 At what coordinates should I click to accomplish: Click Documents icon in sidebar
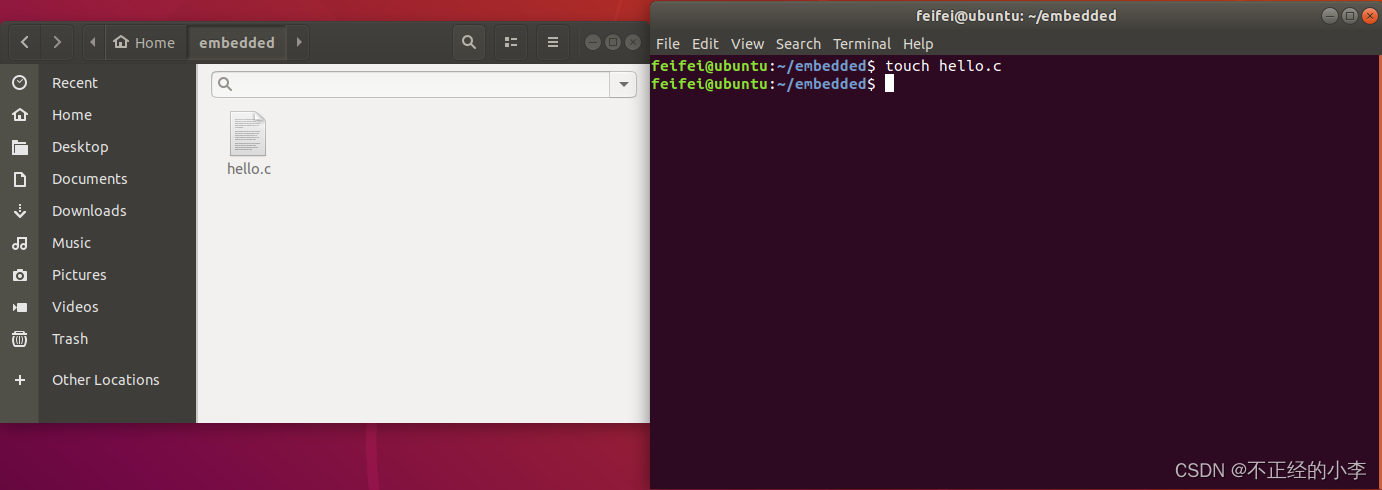19,179
